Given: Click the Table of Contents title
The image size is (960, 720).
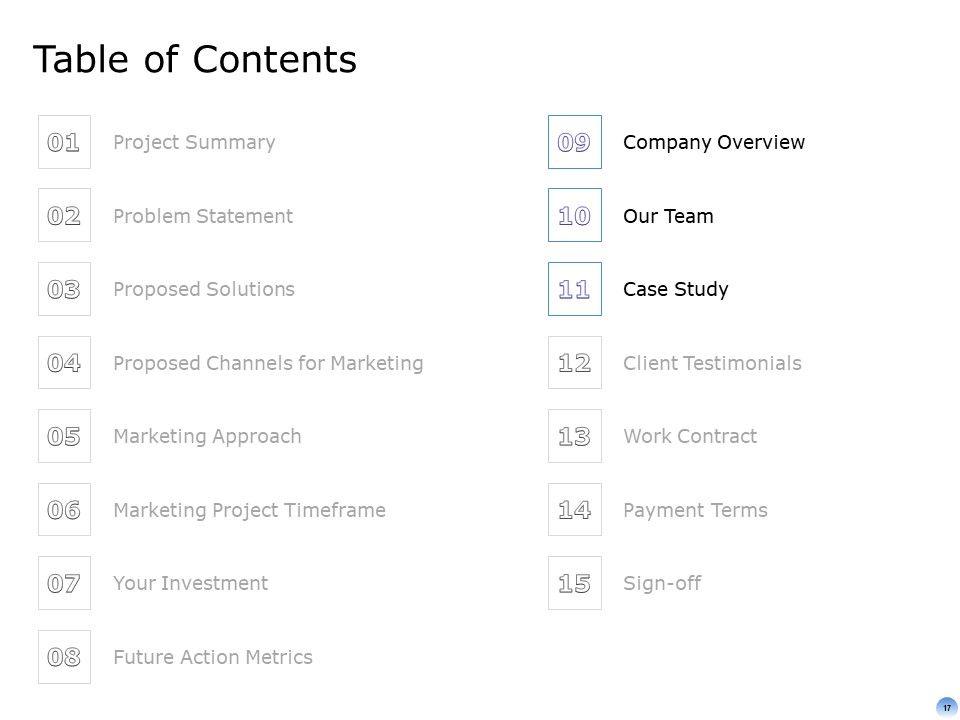Looking at the screenshot, I should [195, 59].
